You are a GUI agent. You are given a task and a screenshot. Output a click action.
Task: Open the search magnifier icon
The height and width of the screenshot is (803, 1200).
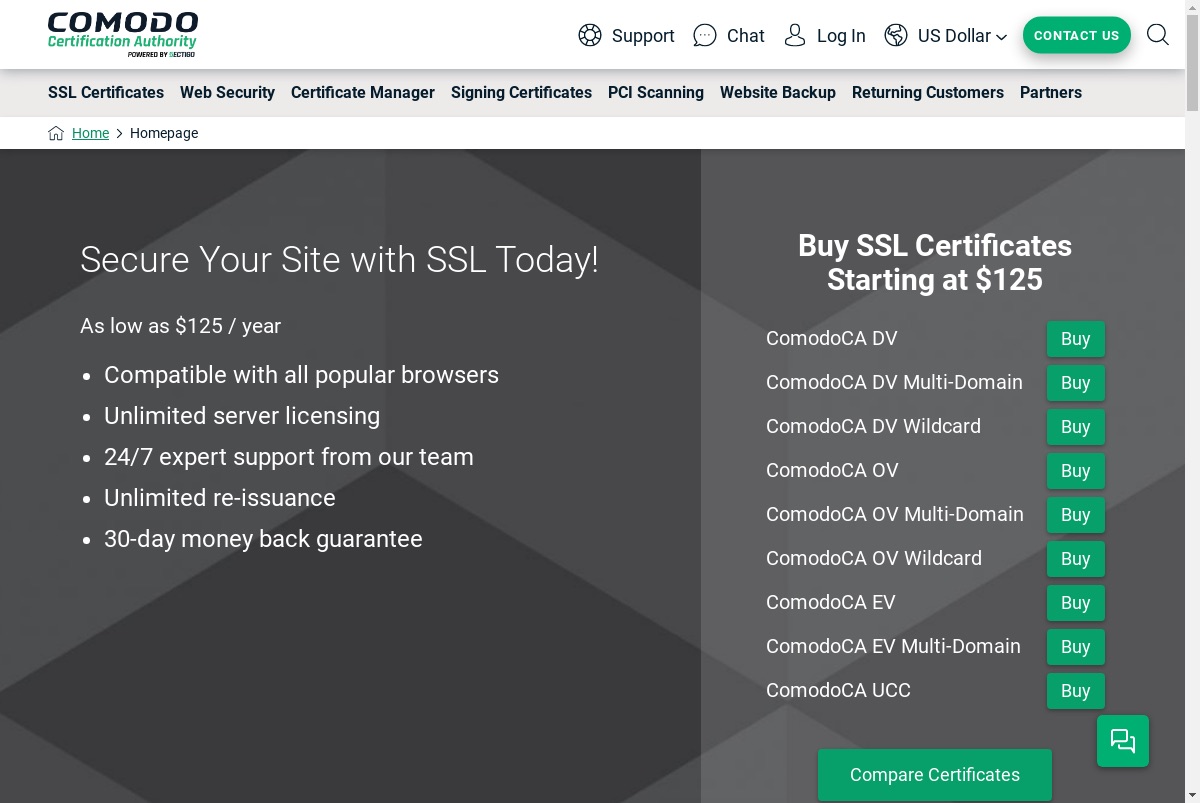(x=1158, y=35)
